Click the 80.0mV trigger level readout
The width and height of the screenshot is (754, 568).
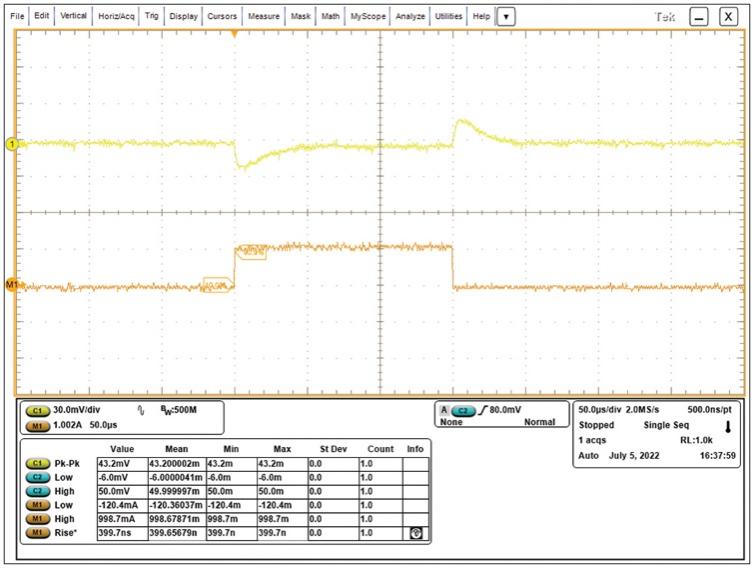pos(508,410)
